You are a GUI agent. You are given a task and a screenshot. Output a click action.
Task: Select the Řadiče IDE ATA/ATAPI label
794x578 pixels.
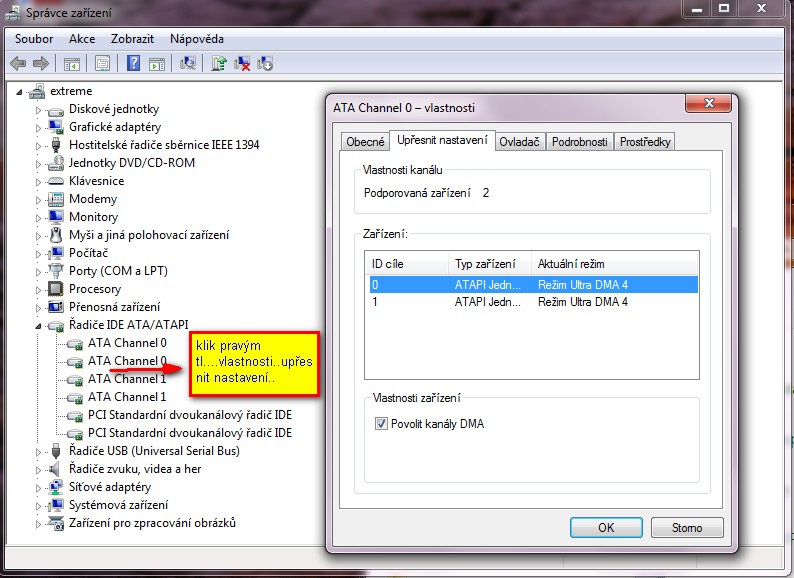click(x=129, y=325)
